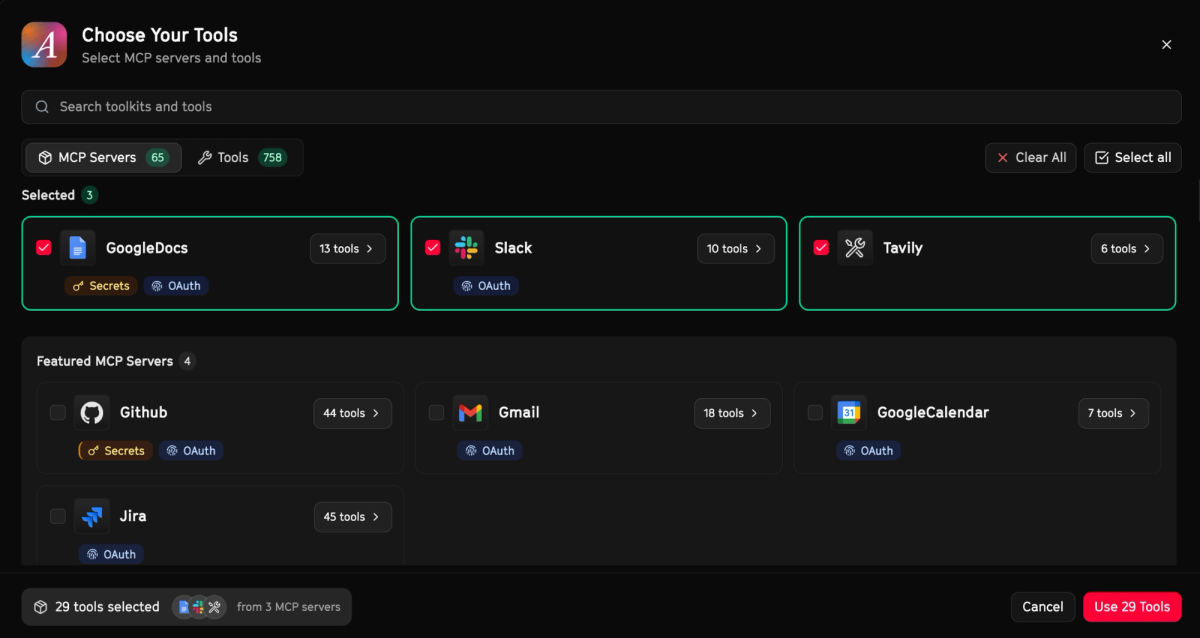Click the Jira logo icon
This screenshot has height=638, width=1200.
tap(92, 517)
